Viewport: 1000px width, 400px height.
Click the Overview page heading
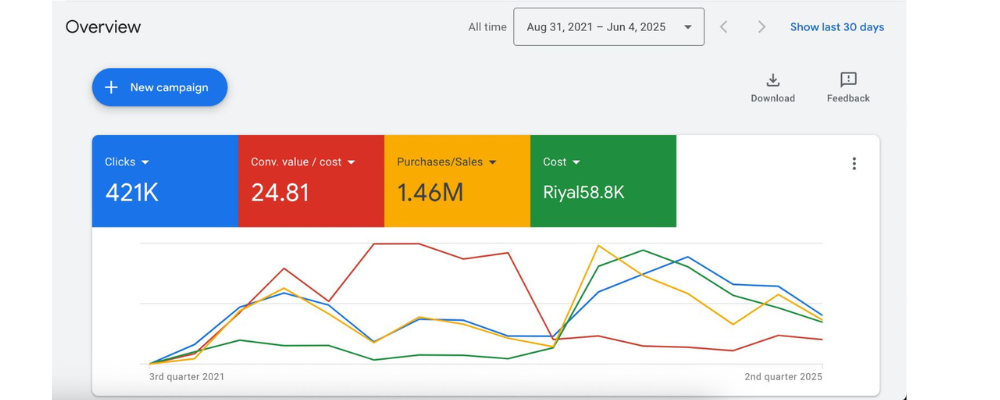click(103, 27)
